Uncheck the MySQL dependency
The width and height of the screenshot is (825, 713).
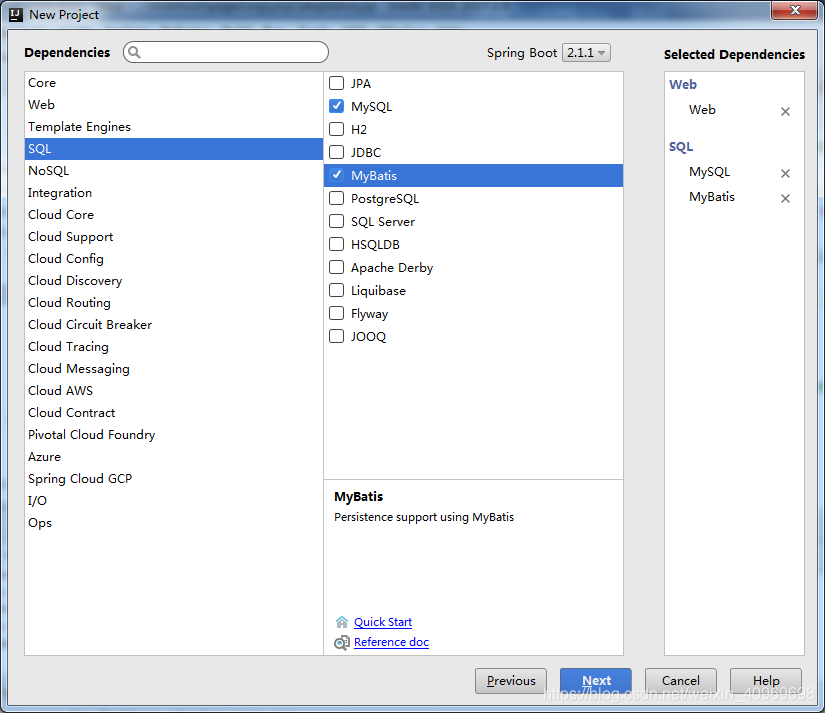pyautogui.click(x=336, y=106)
